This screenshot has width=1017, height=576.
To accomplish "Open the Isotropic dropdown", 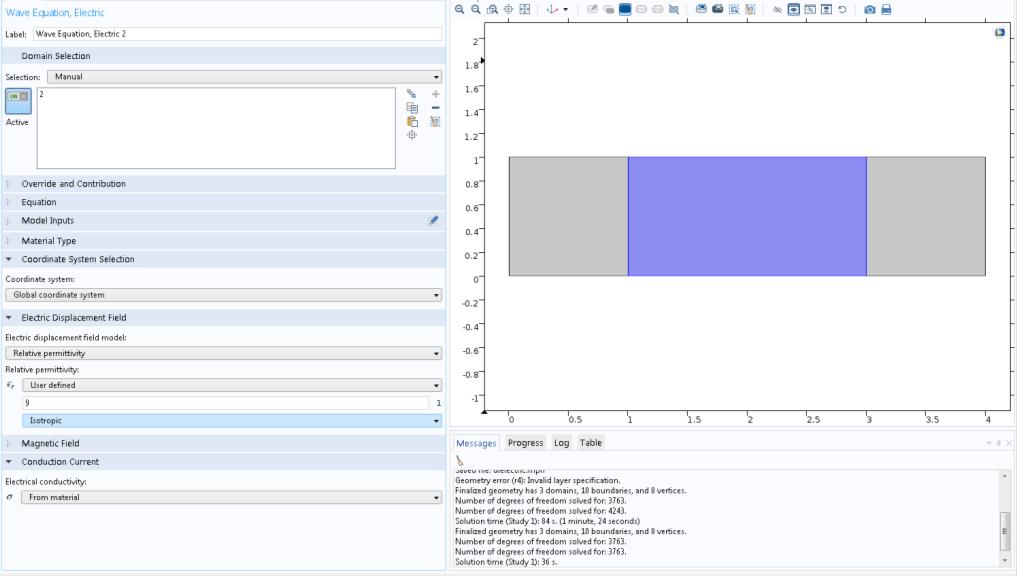I will [x=232, y=421].
